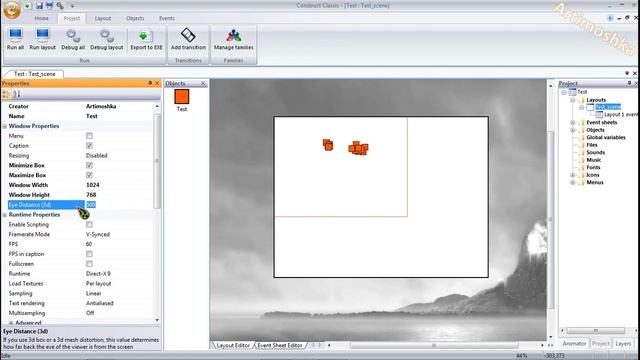
Task: Select the Test : Test_scene document tab
Action: coord(35,74)
